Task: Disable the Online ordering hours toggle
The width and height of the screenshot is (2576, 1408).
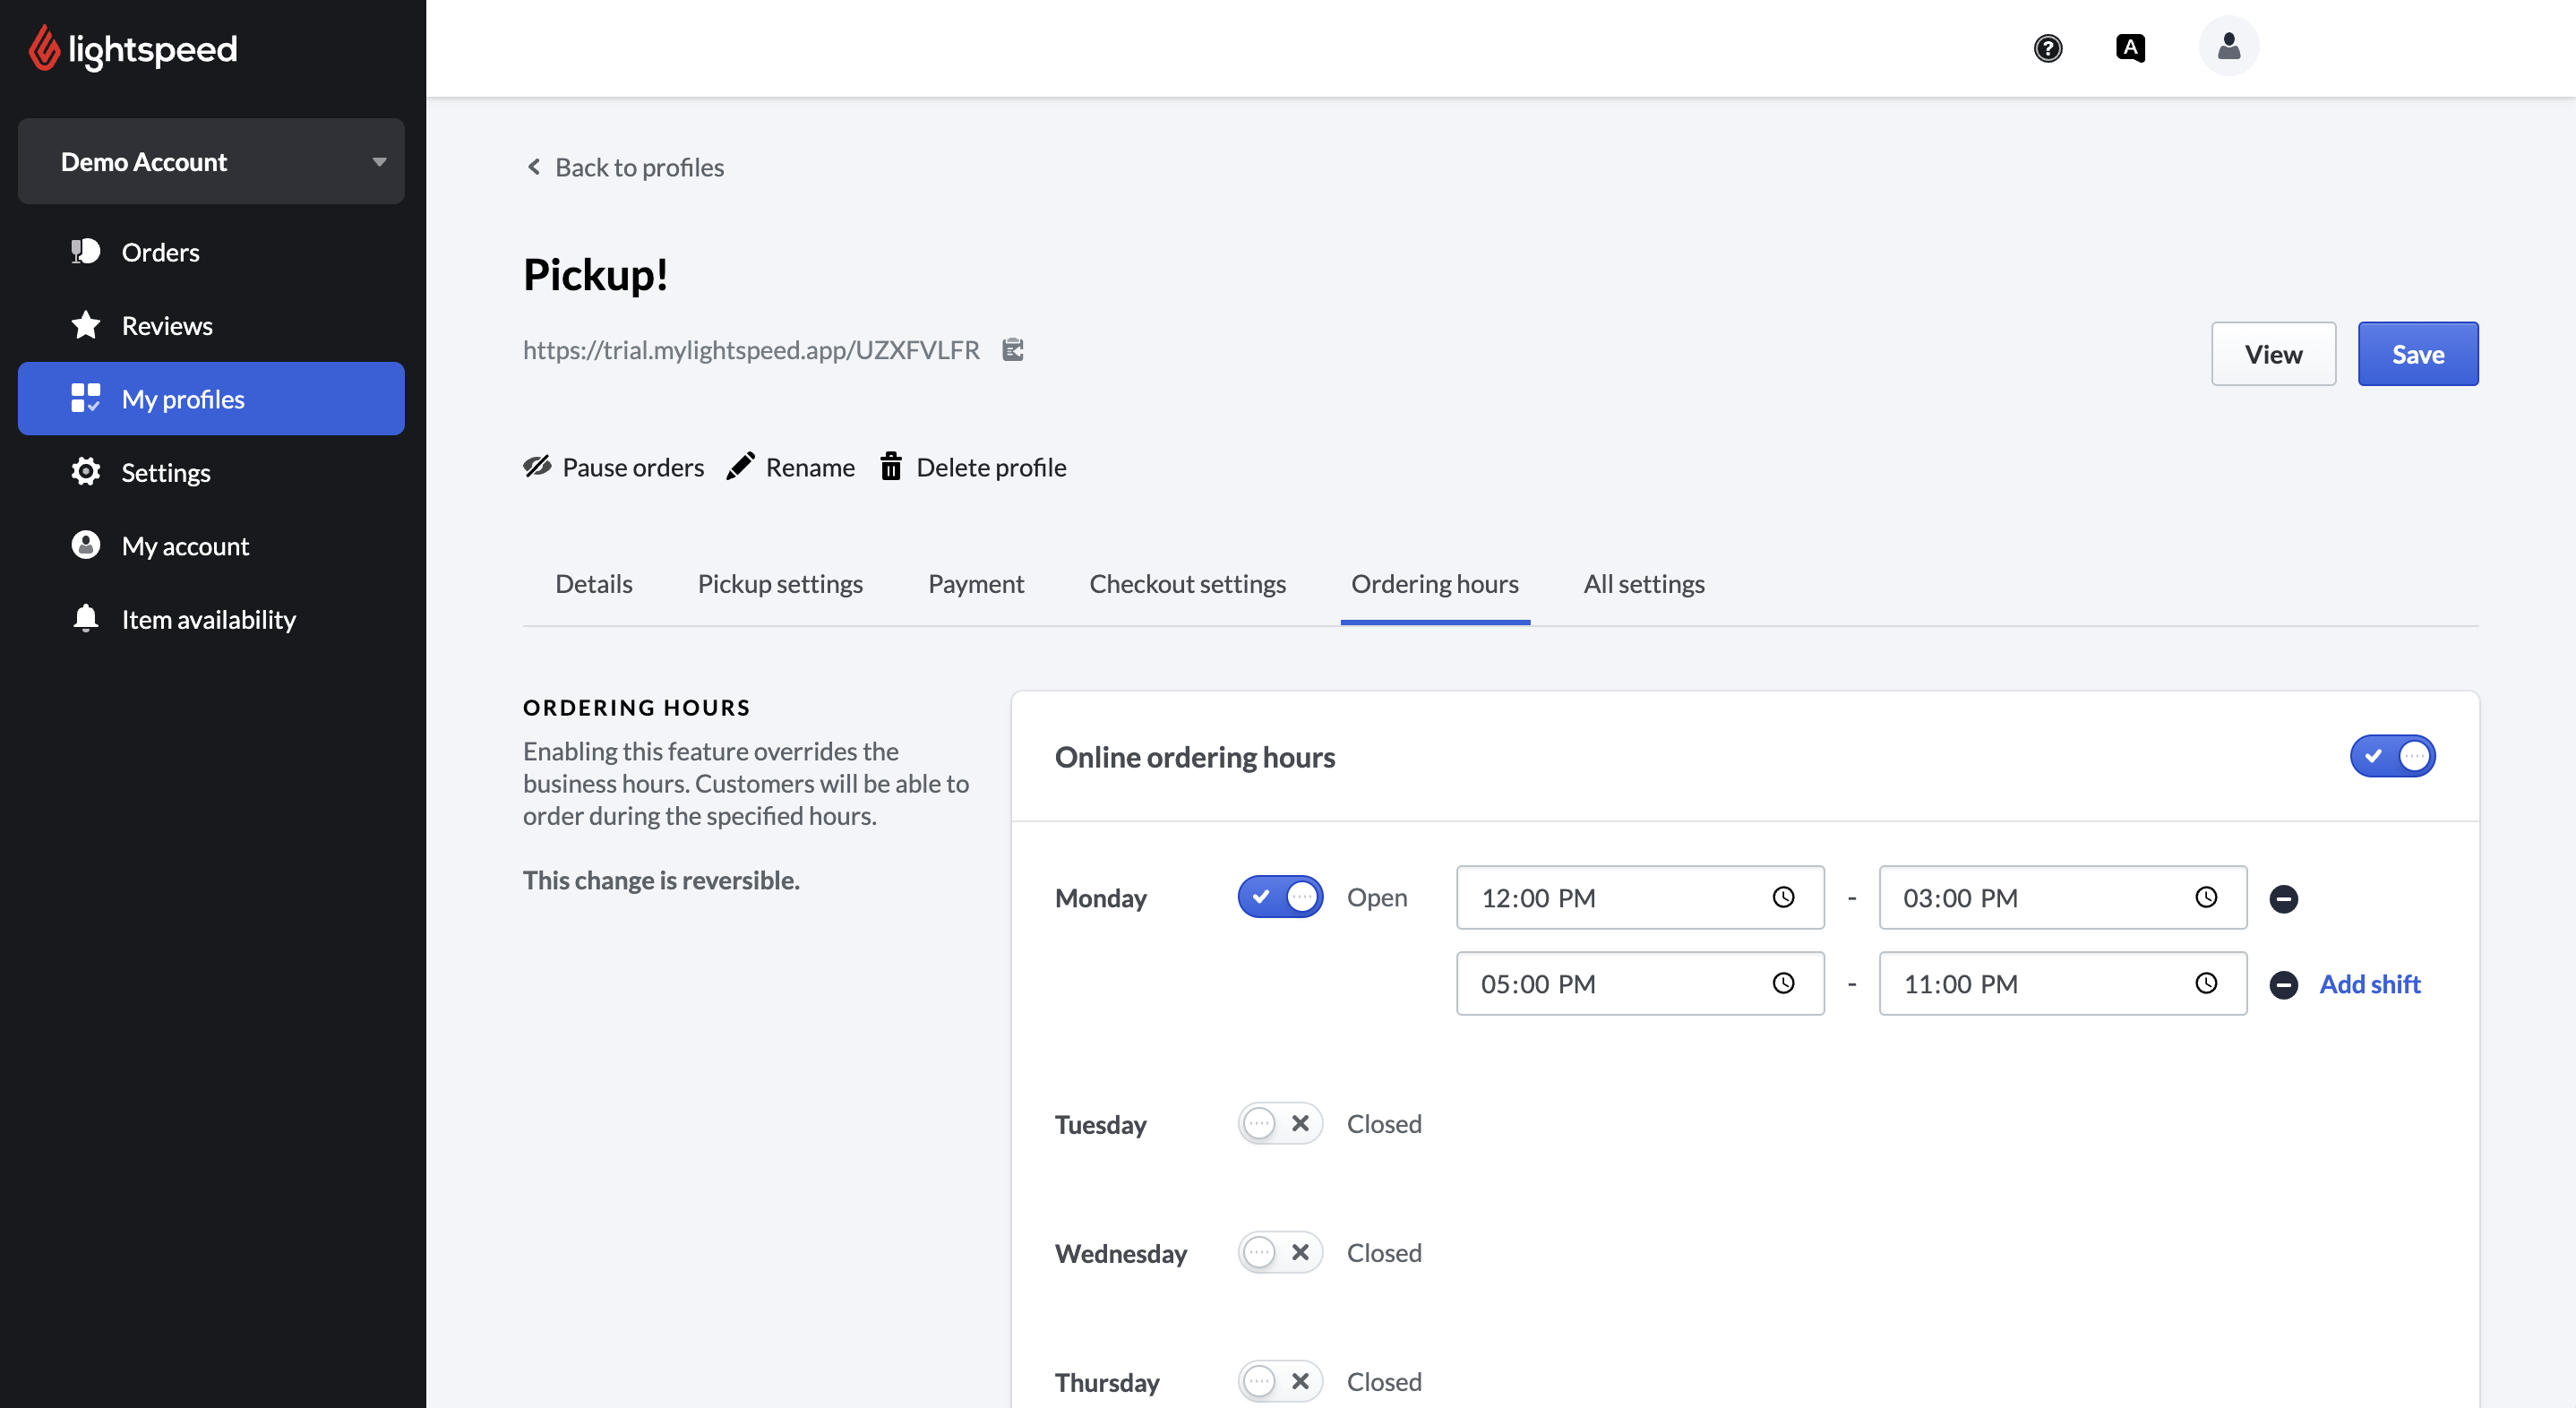Action: pyautogui.click(x=2392, y=757)
